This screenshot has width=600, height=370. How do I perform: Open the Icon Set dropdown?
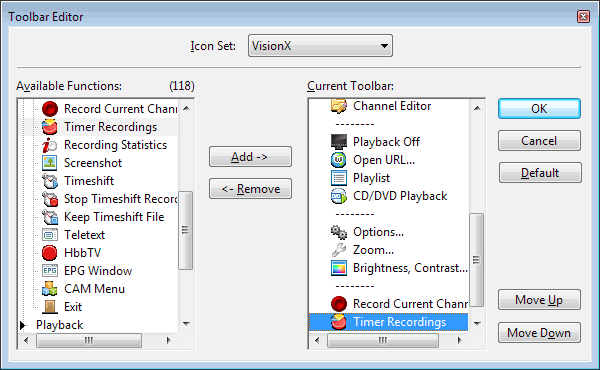pos(320,46)
